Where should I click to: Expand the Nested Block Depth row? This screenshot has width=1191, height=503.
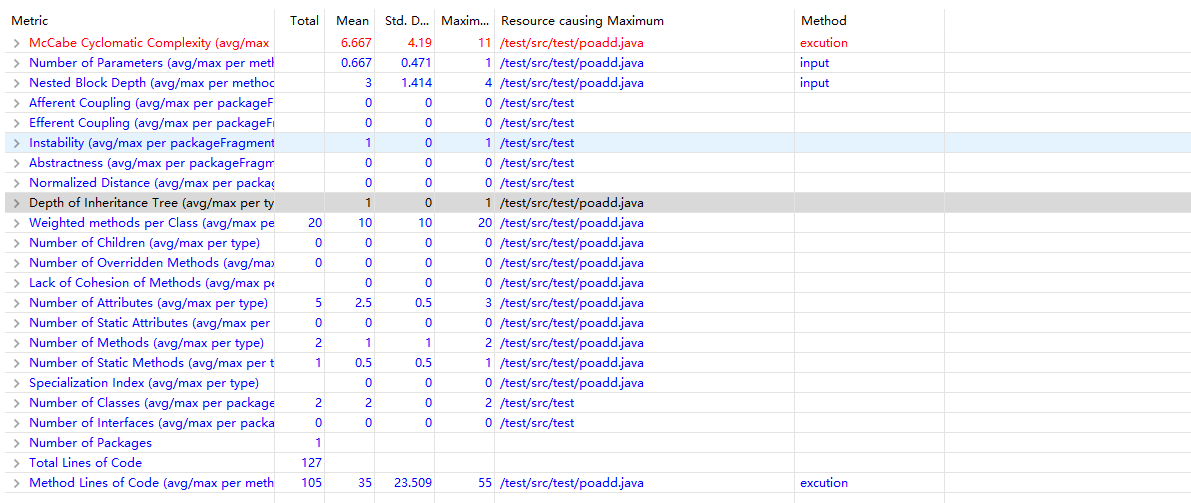click(x=17, y=83)
